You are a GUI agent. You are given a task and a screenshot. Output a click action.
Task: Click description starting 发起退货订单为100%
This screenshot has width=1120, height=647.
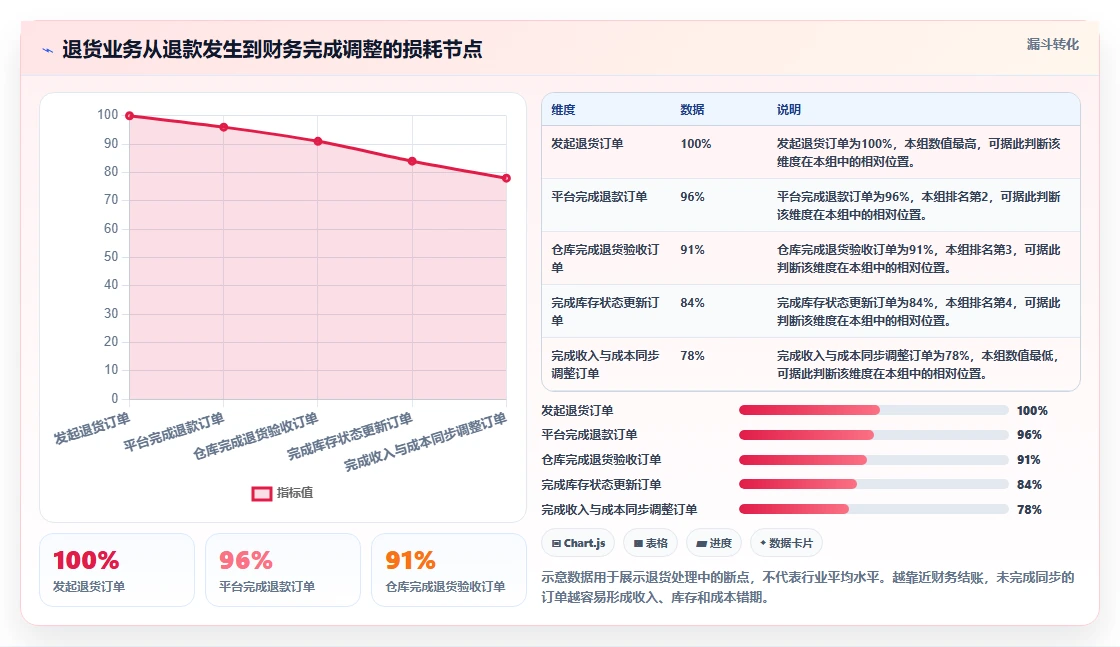point(919,153)
